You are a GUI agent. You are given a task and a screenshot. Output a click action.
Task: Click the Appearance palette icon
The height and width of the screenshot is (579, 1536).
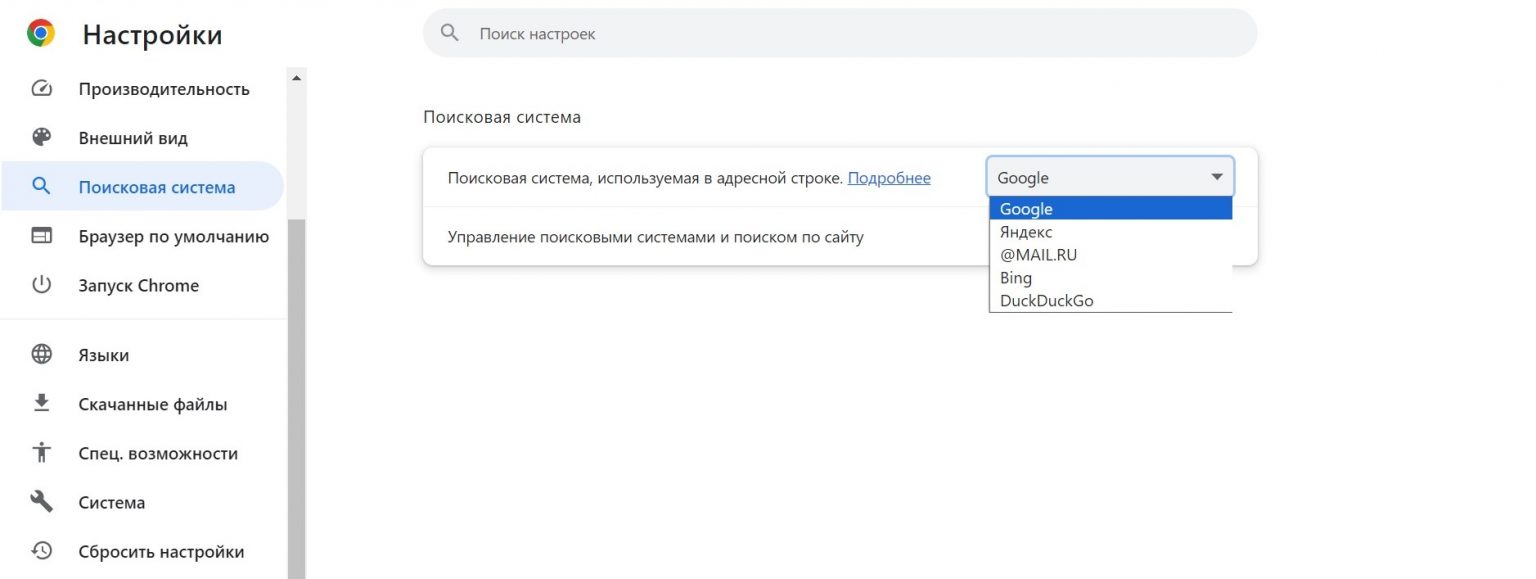click(41, 138)
